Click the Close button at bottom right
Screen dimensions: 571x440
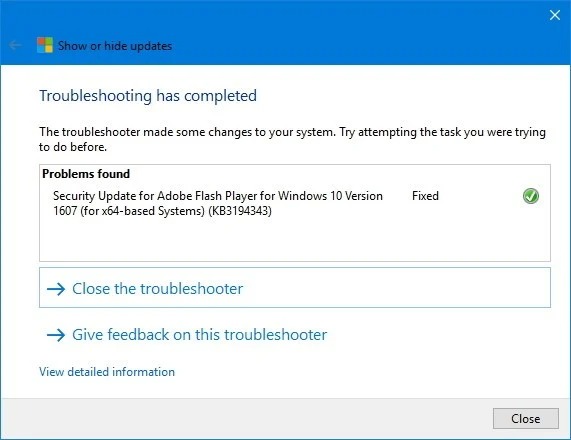(x=525, y=419)
